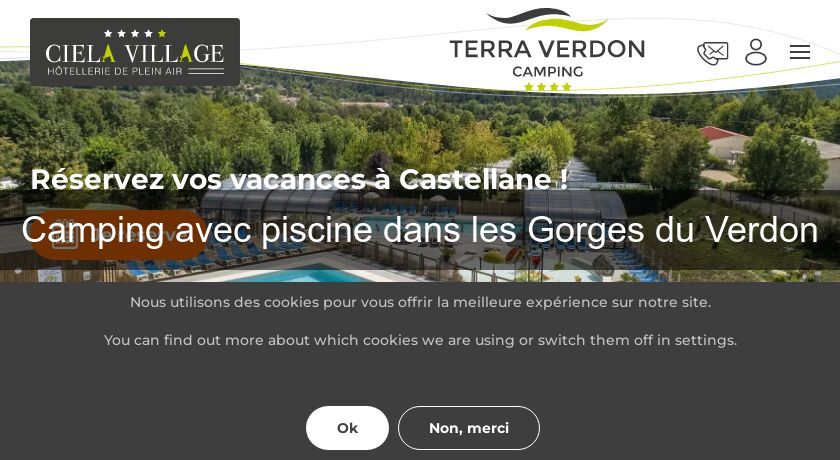The image size is (840, 460).
Task: Click the Ciela Village logo
Action: (135, 52)
